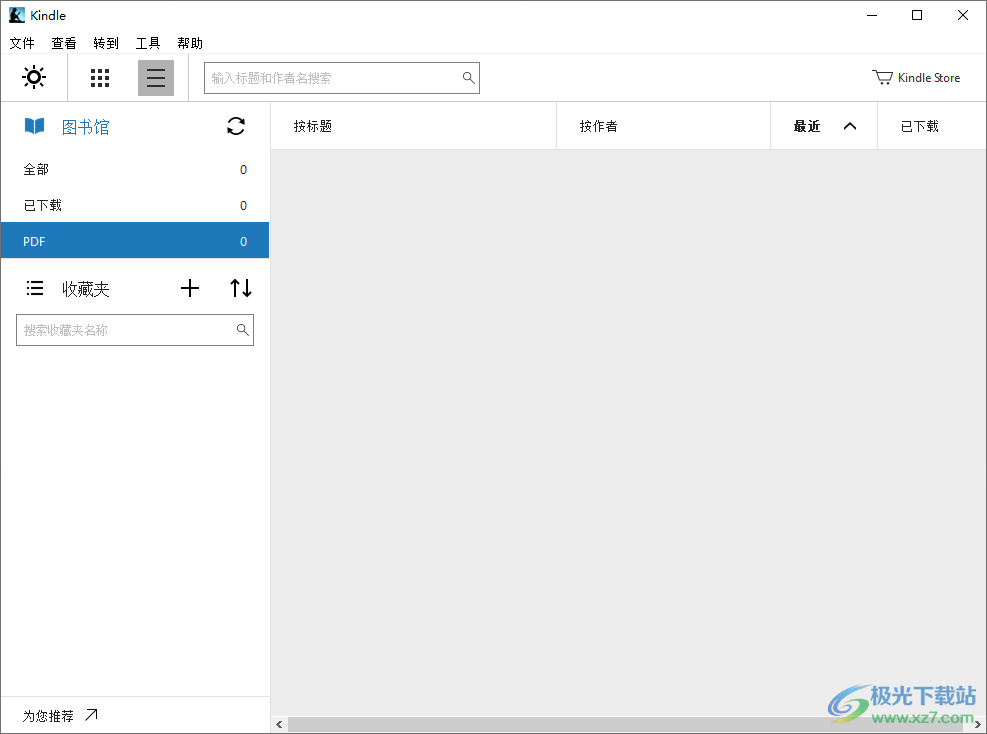Sort by title using 按标题
This screenshot has height=734, width=987.
pos(313,126)
